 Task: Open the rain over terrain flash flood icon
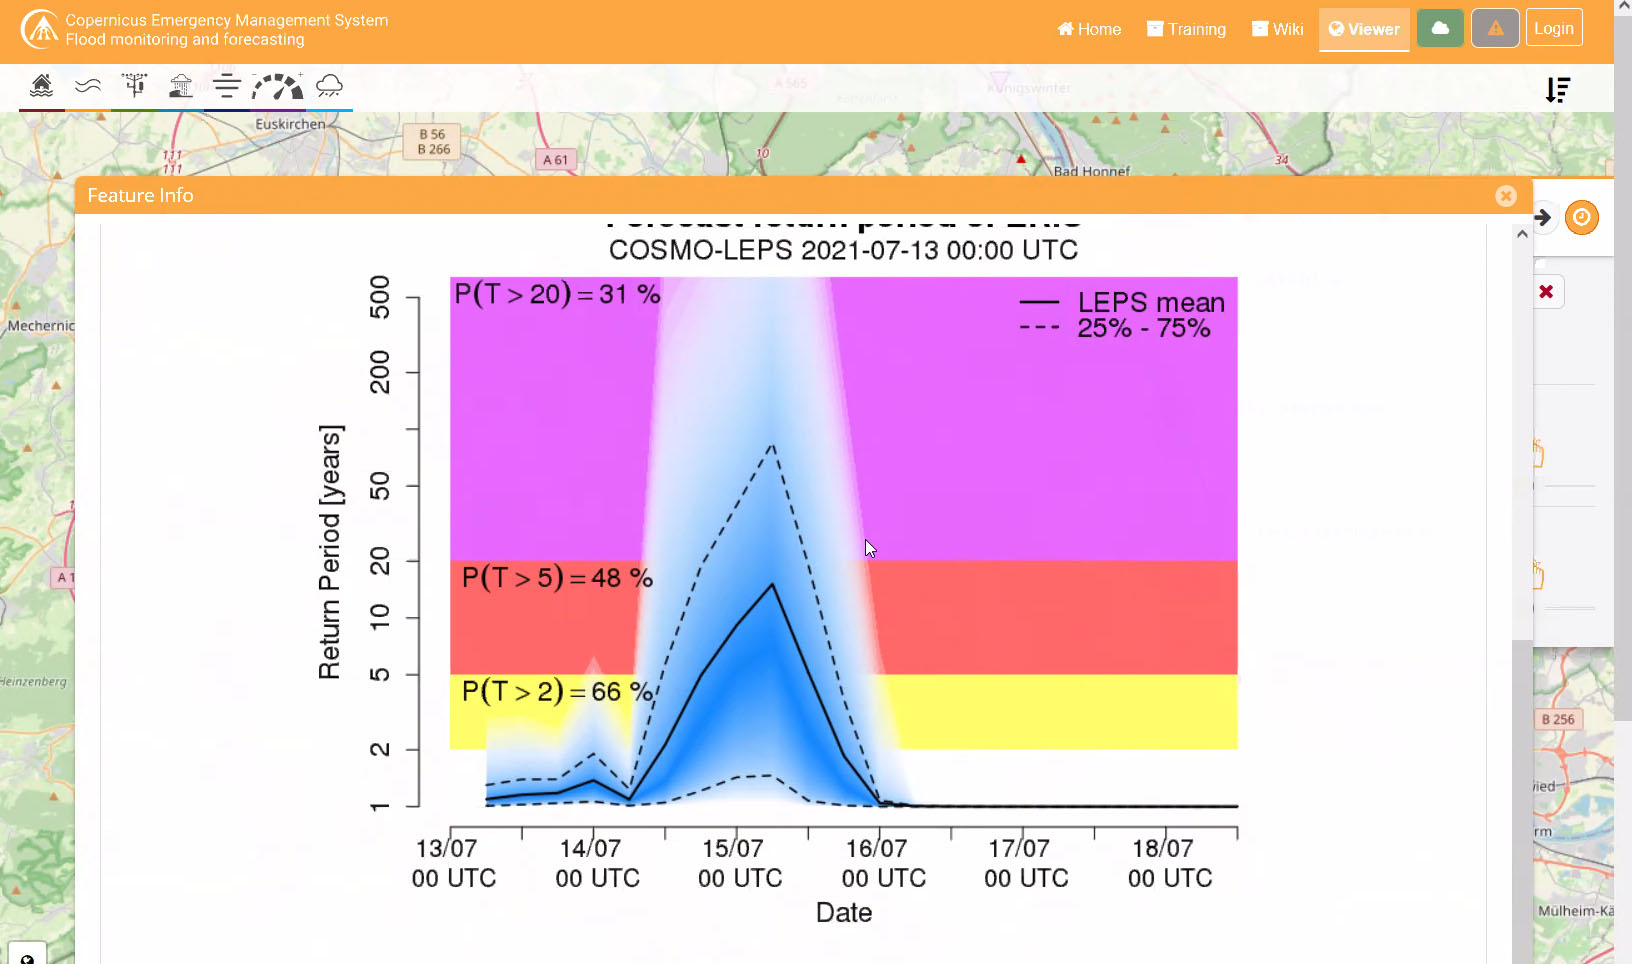coord(181,86)
